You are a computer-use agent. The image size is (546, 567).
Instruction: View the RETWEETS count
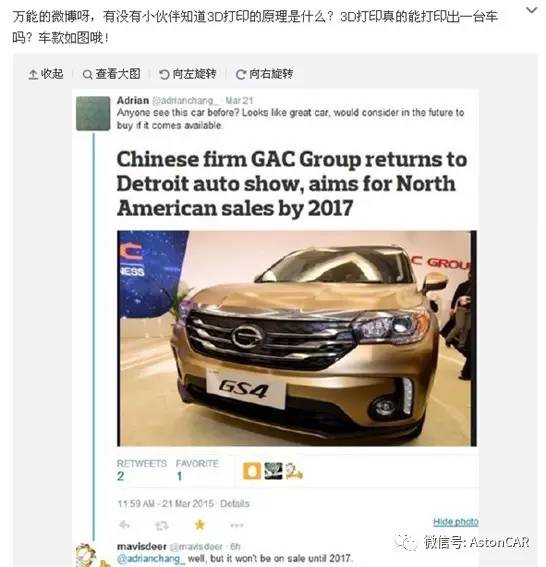coord(141,470)
